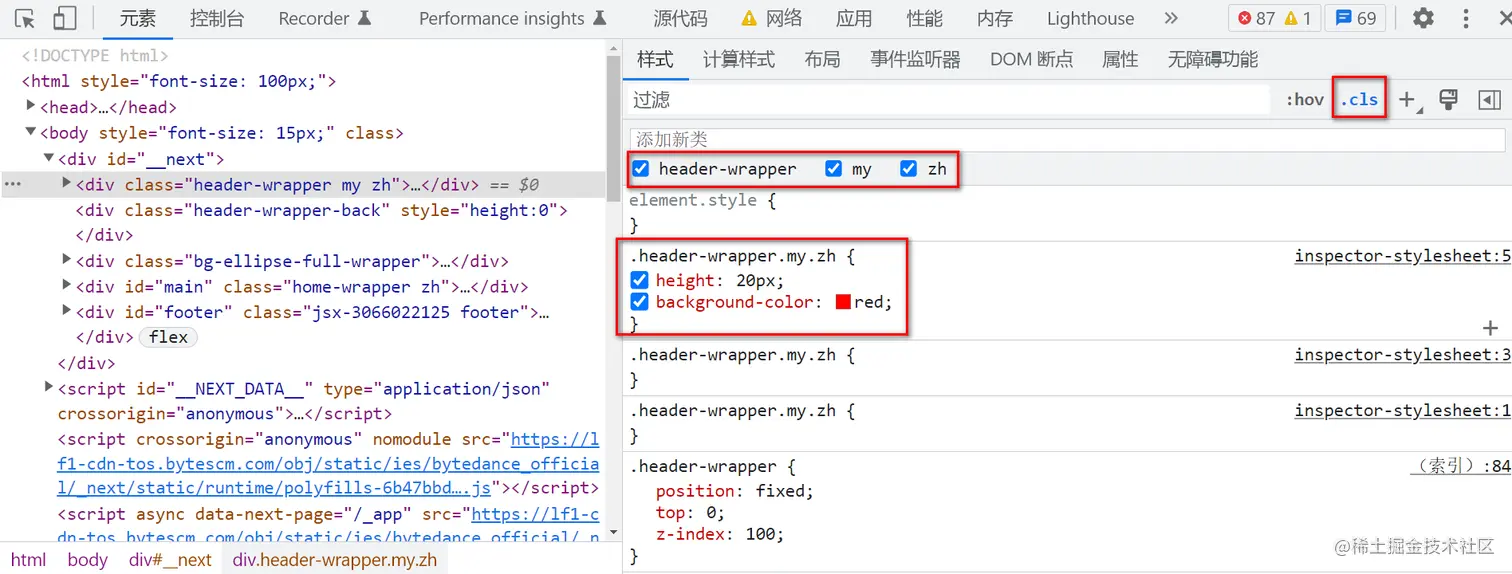The width and height of the screenshot is (1512, 574).
Task: Toggle the header-wrapper class checkbox
Action: (x=640, y=169)
